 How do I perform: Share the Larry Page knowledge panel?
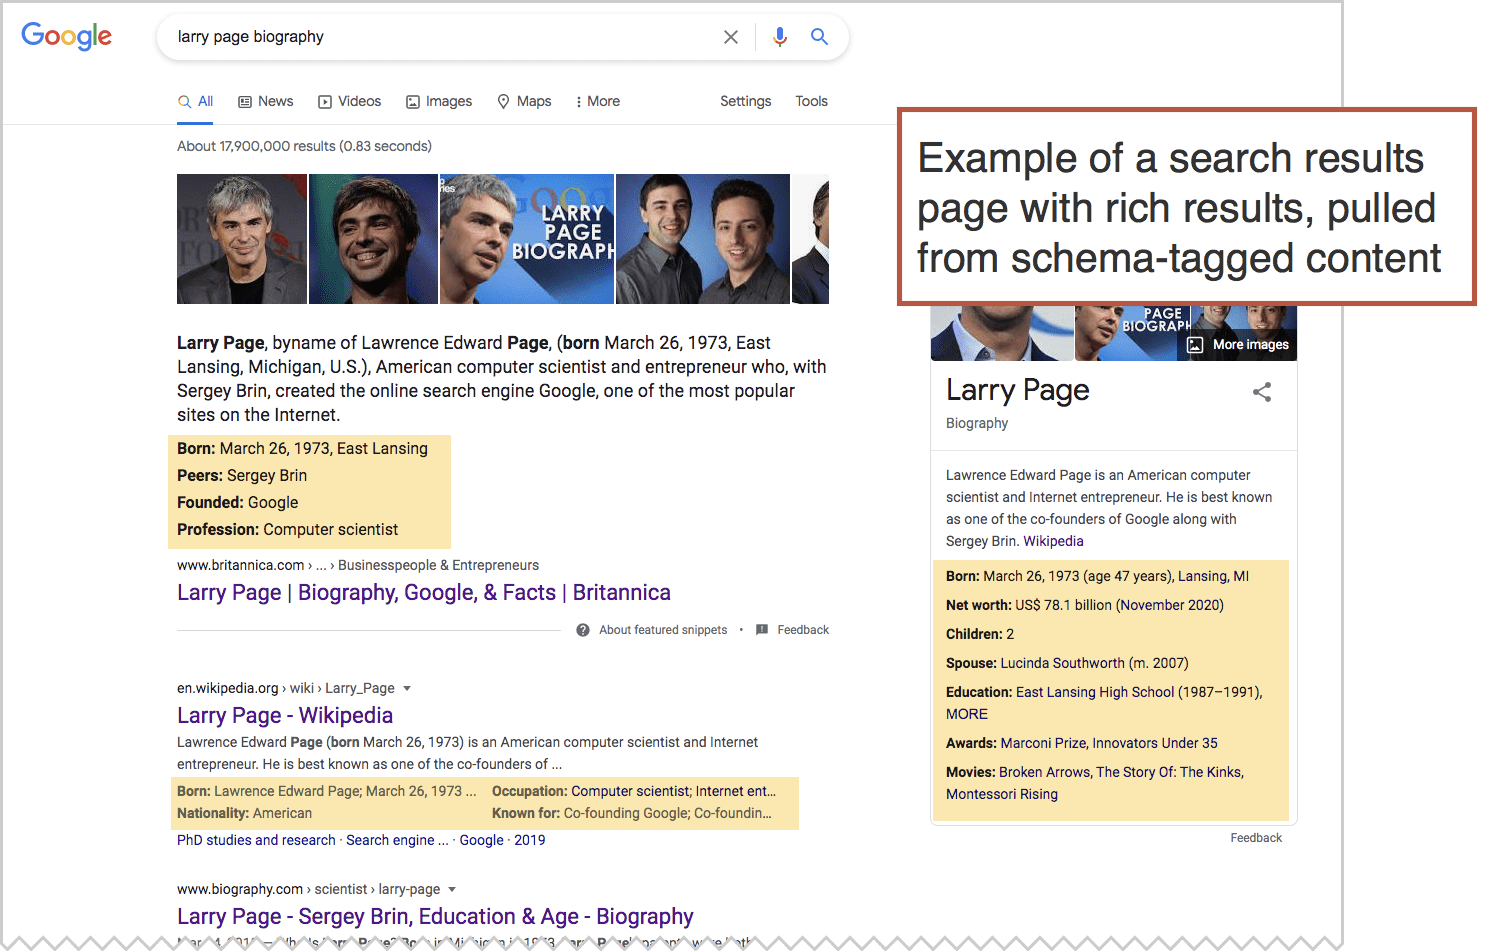click(x=1262, y=392)
